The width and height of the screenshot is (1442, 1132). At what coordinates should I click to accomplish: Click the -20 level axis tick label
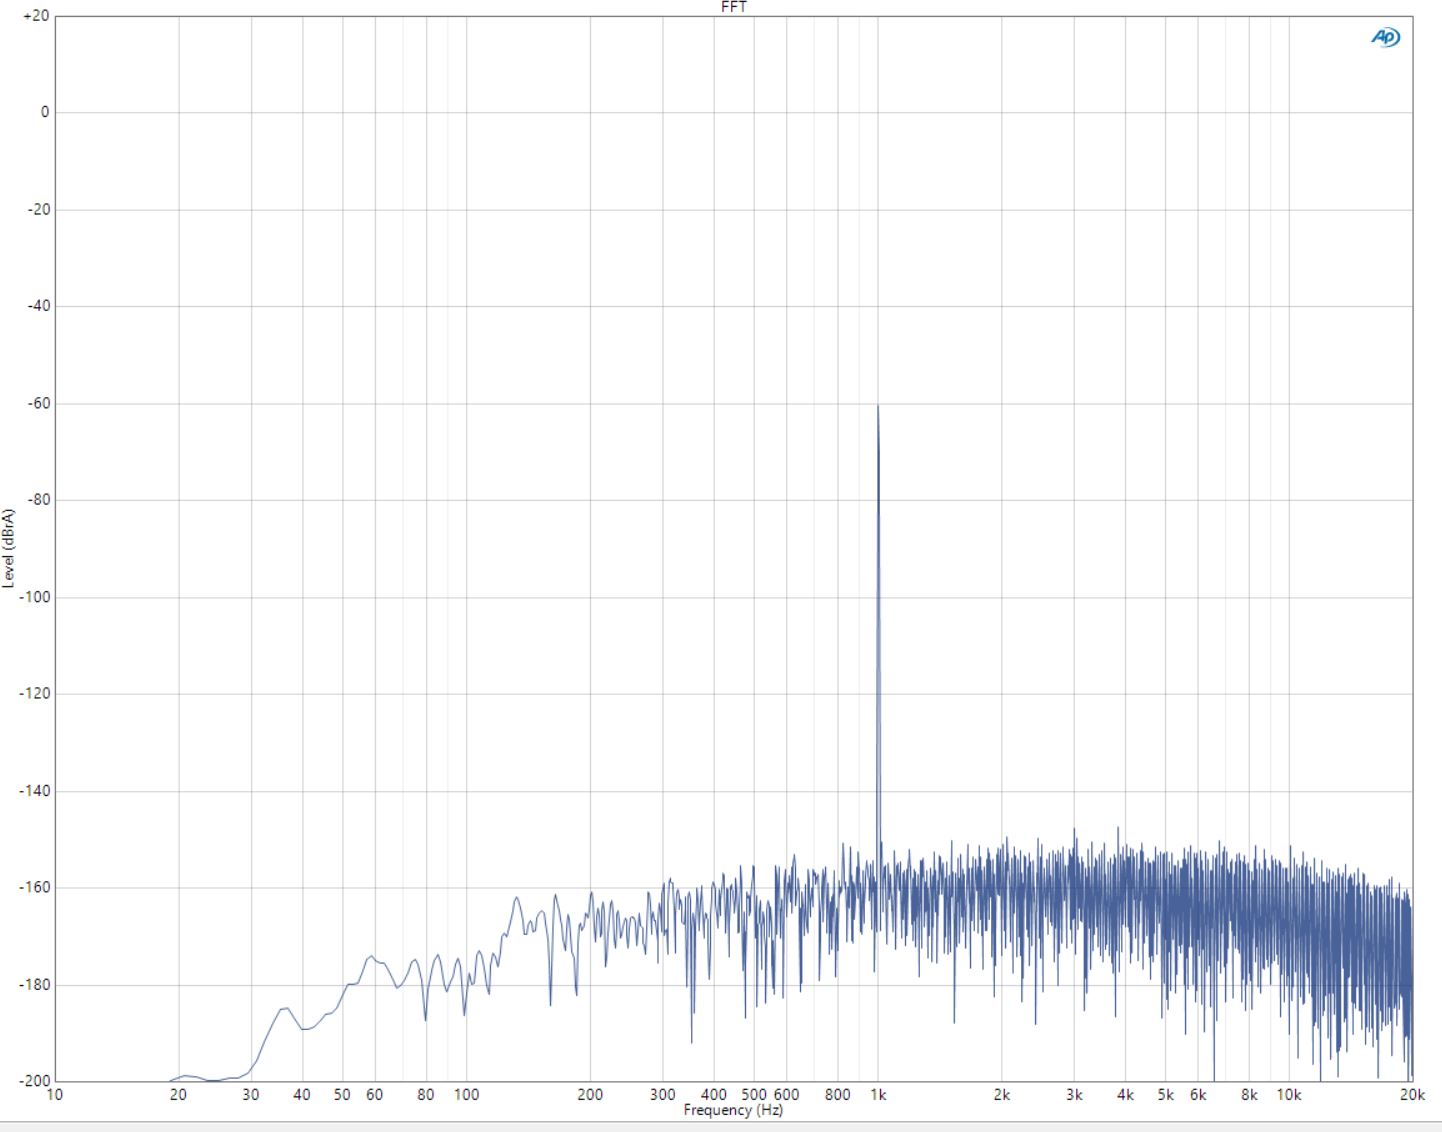(x=38, y=209)
